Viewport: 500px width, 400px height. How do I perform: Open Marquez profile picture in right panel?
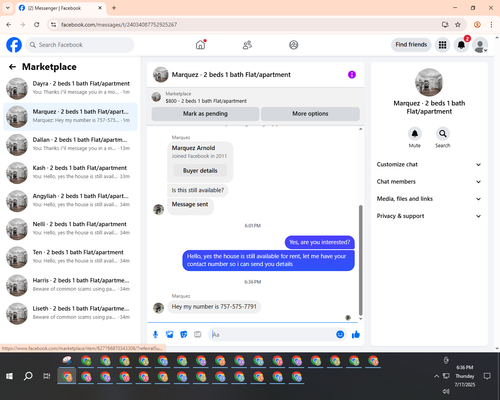[x=429, y=82]
